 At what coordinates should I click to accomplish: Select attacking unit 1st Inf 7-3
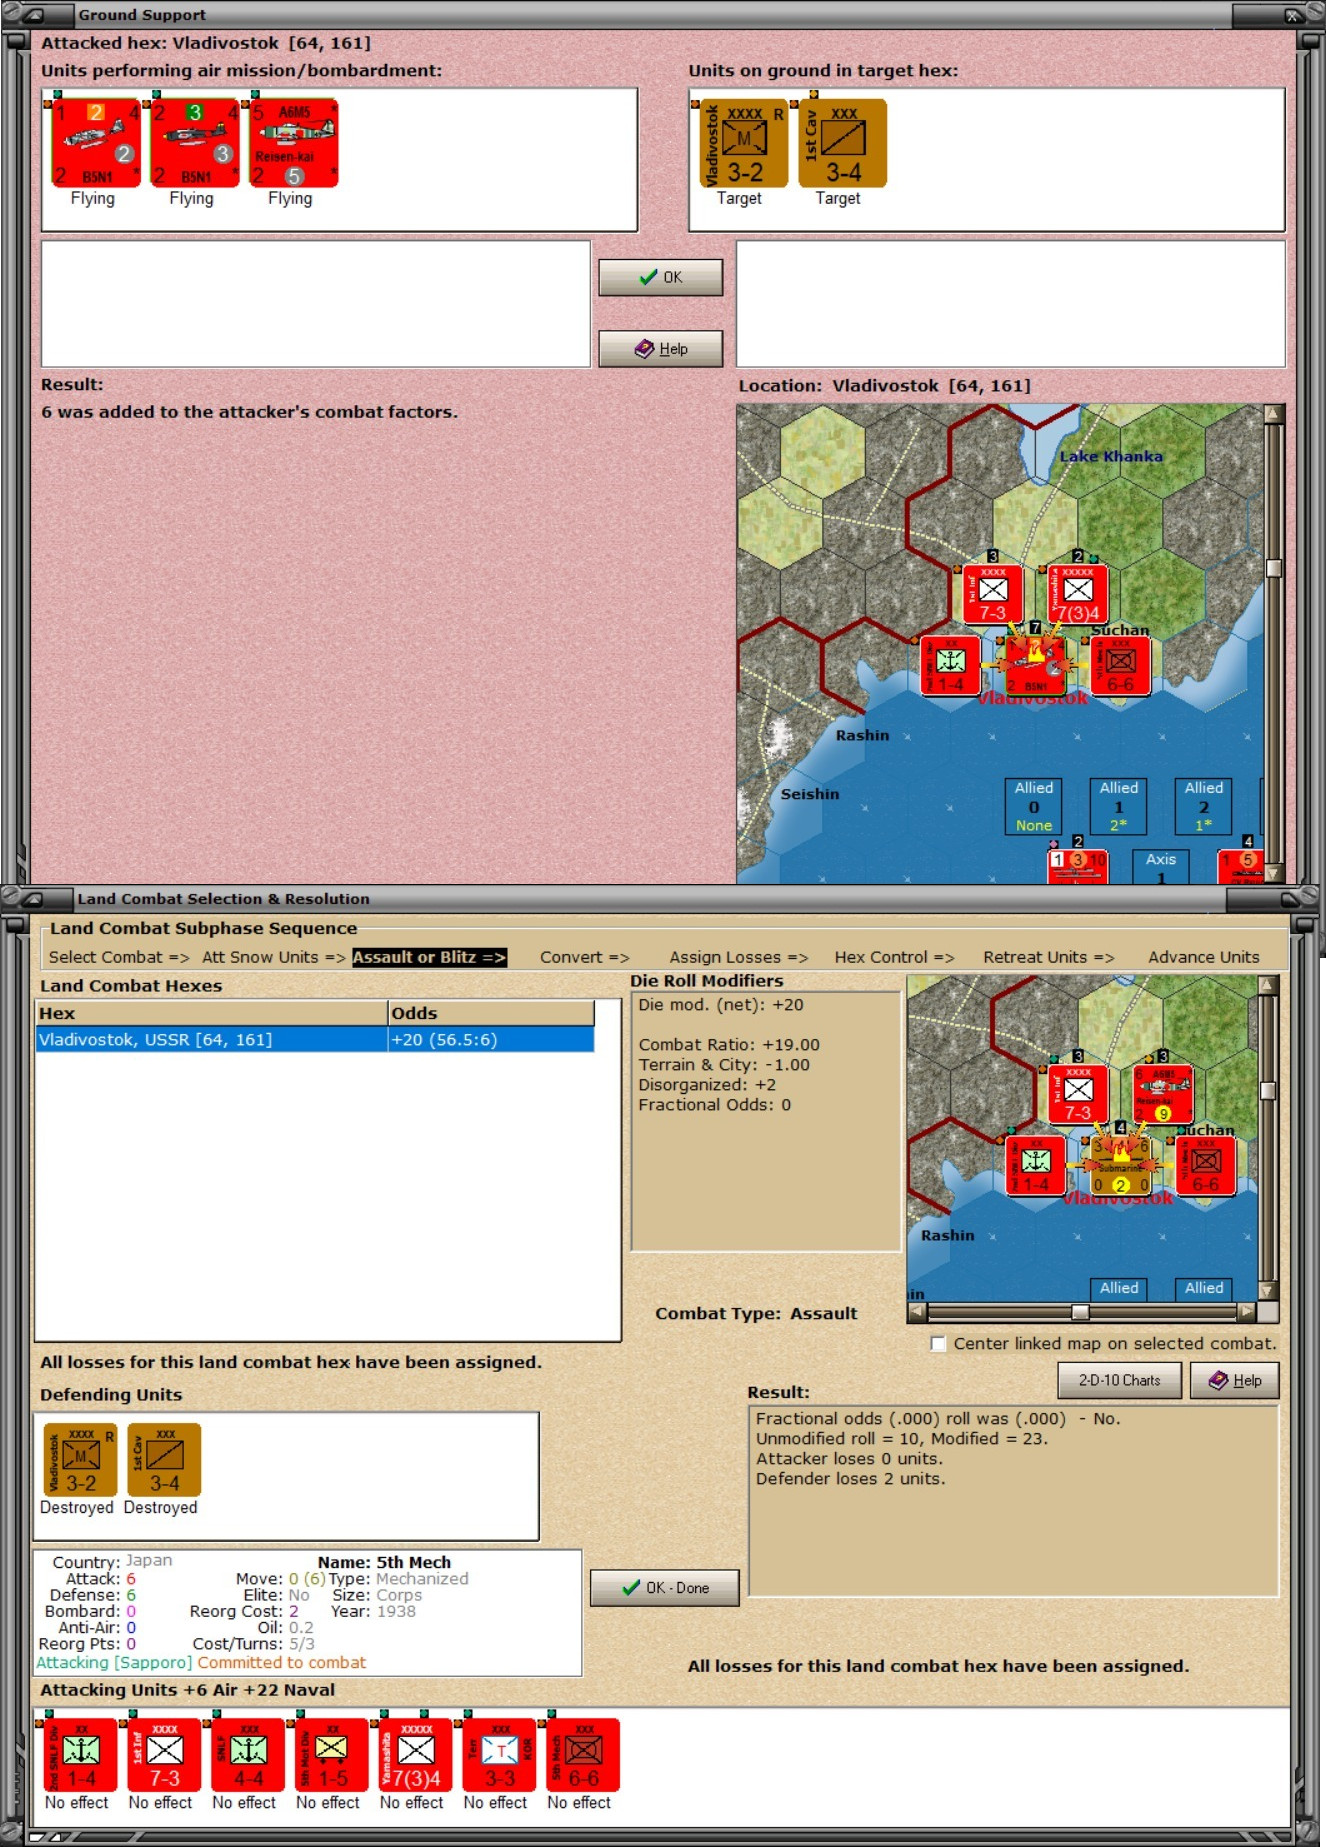[164, 1756]
